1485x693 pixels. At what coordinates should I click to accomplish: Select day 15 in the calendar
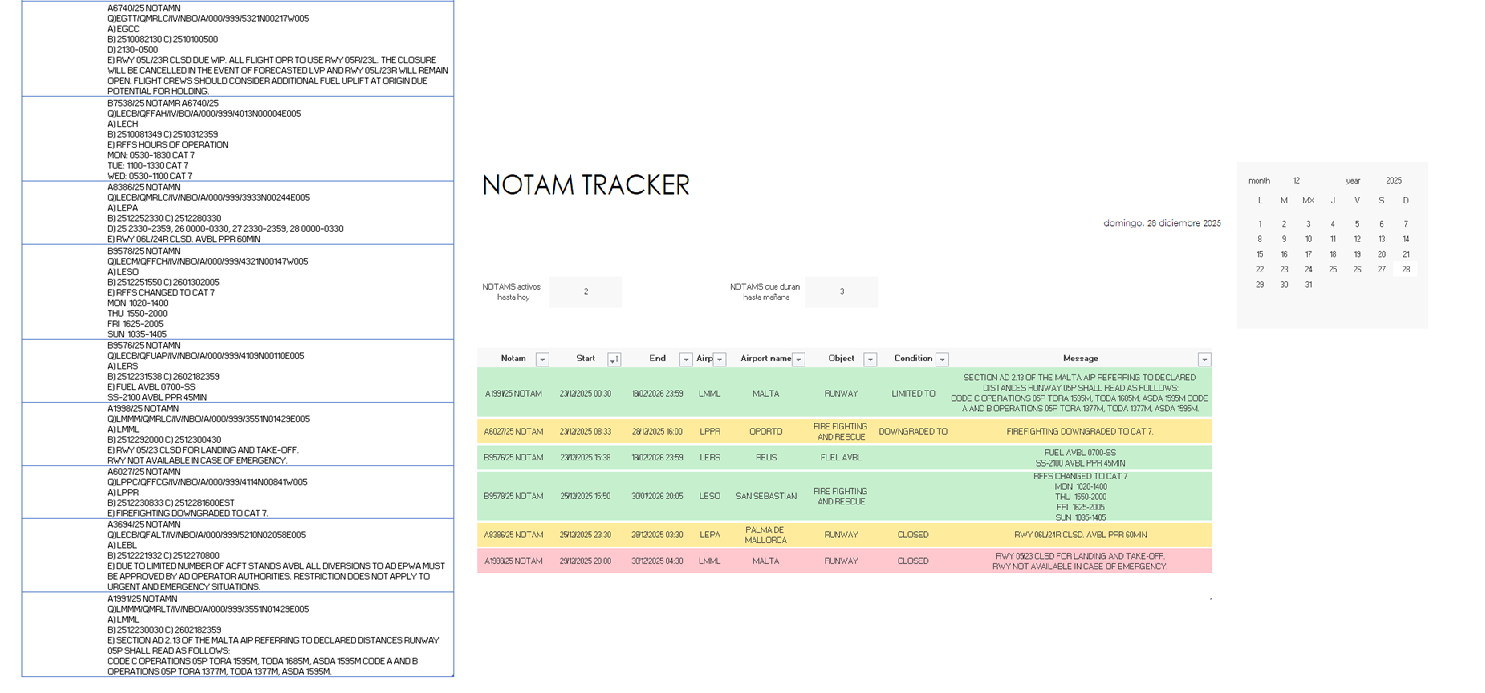tap(1260, 254)
